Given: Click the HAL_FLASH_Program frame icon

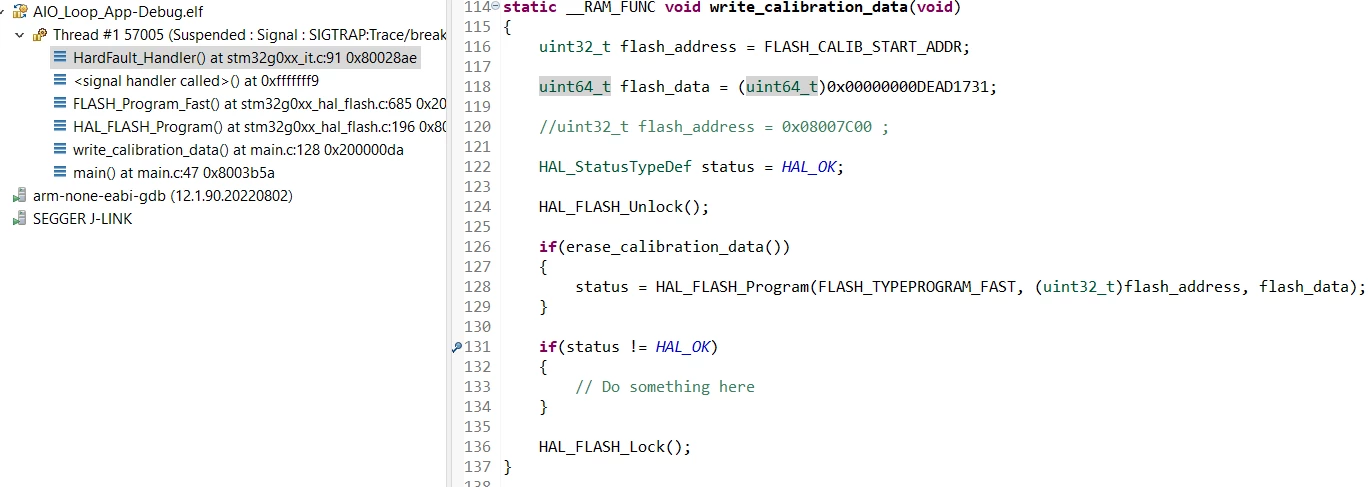Looking at the screenshot, I should 60,127.
